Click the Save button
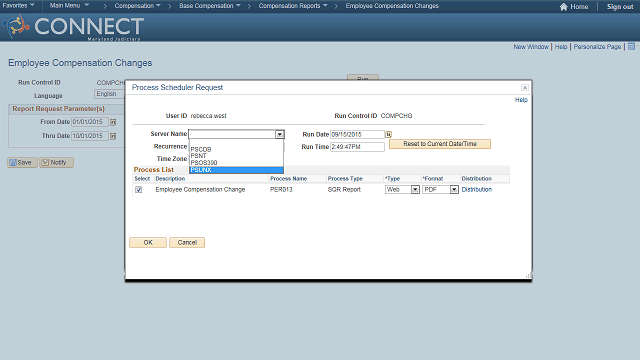The height and width of the screenshot is (360, 640). tap(22, 162)
